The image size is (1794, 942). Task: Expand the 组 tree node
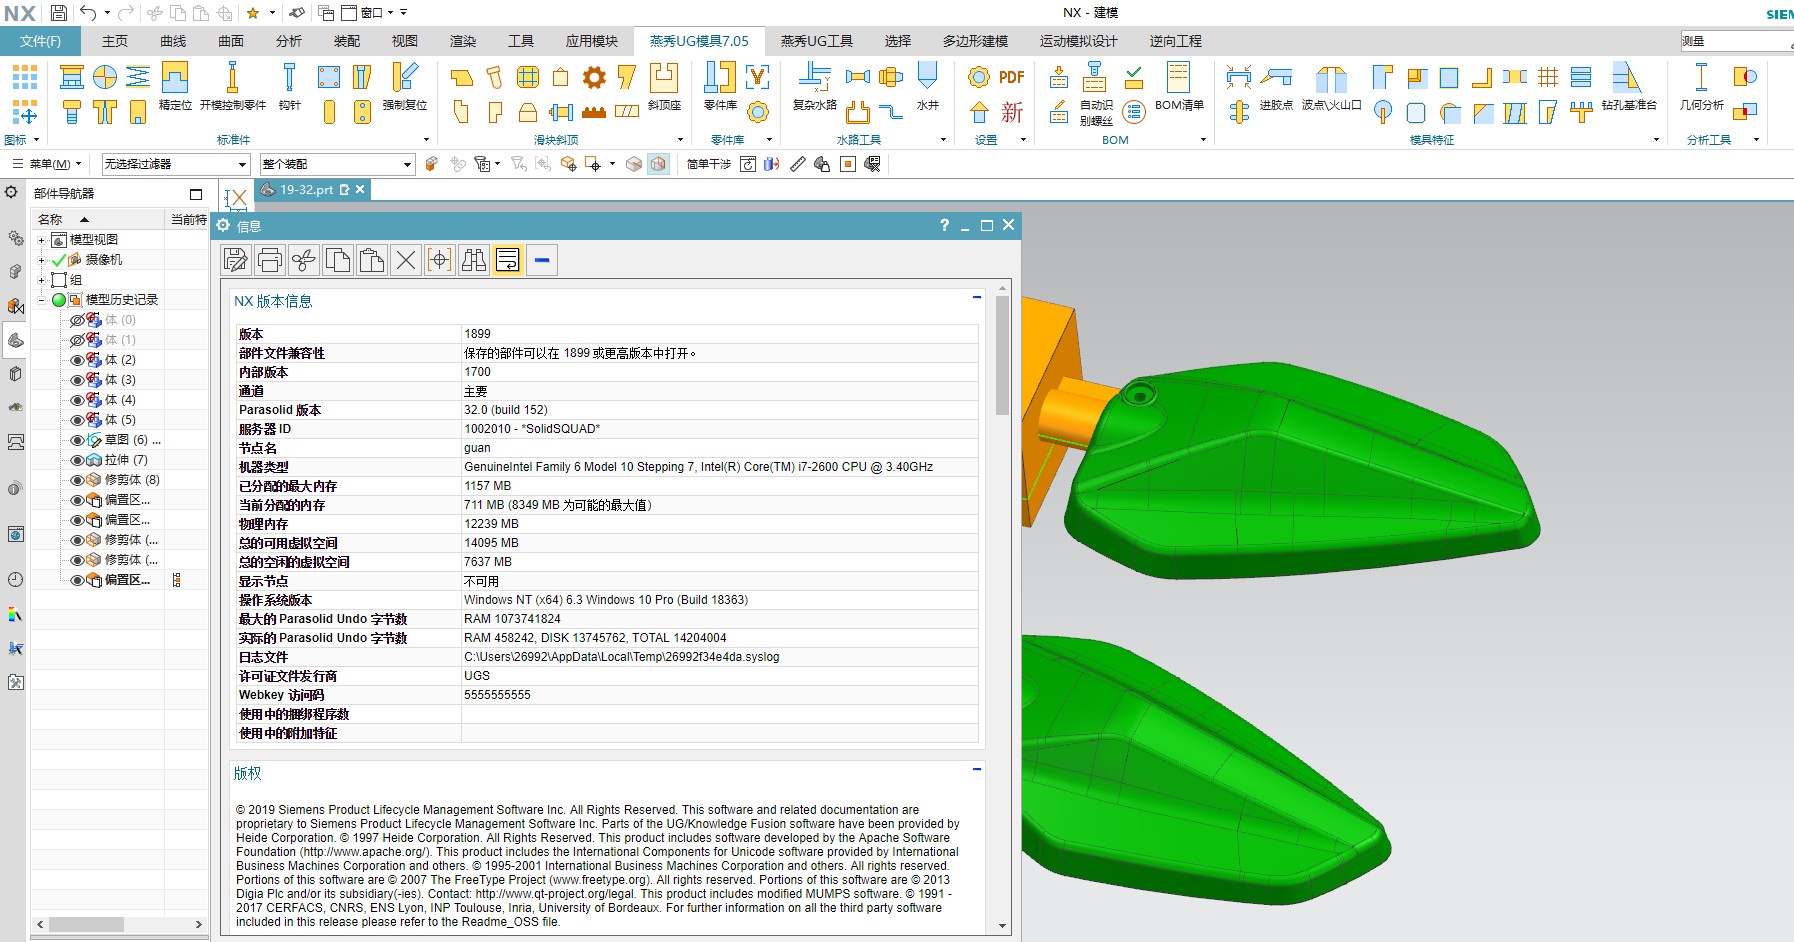[x=41, y=280]
